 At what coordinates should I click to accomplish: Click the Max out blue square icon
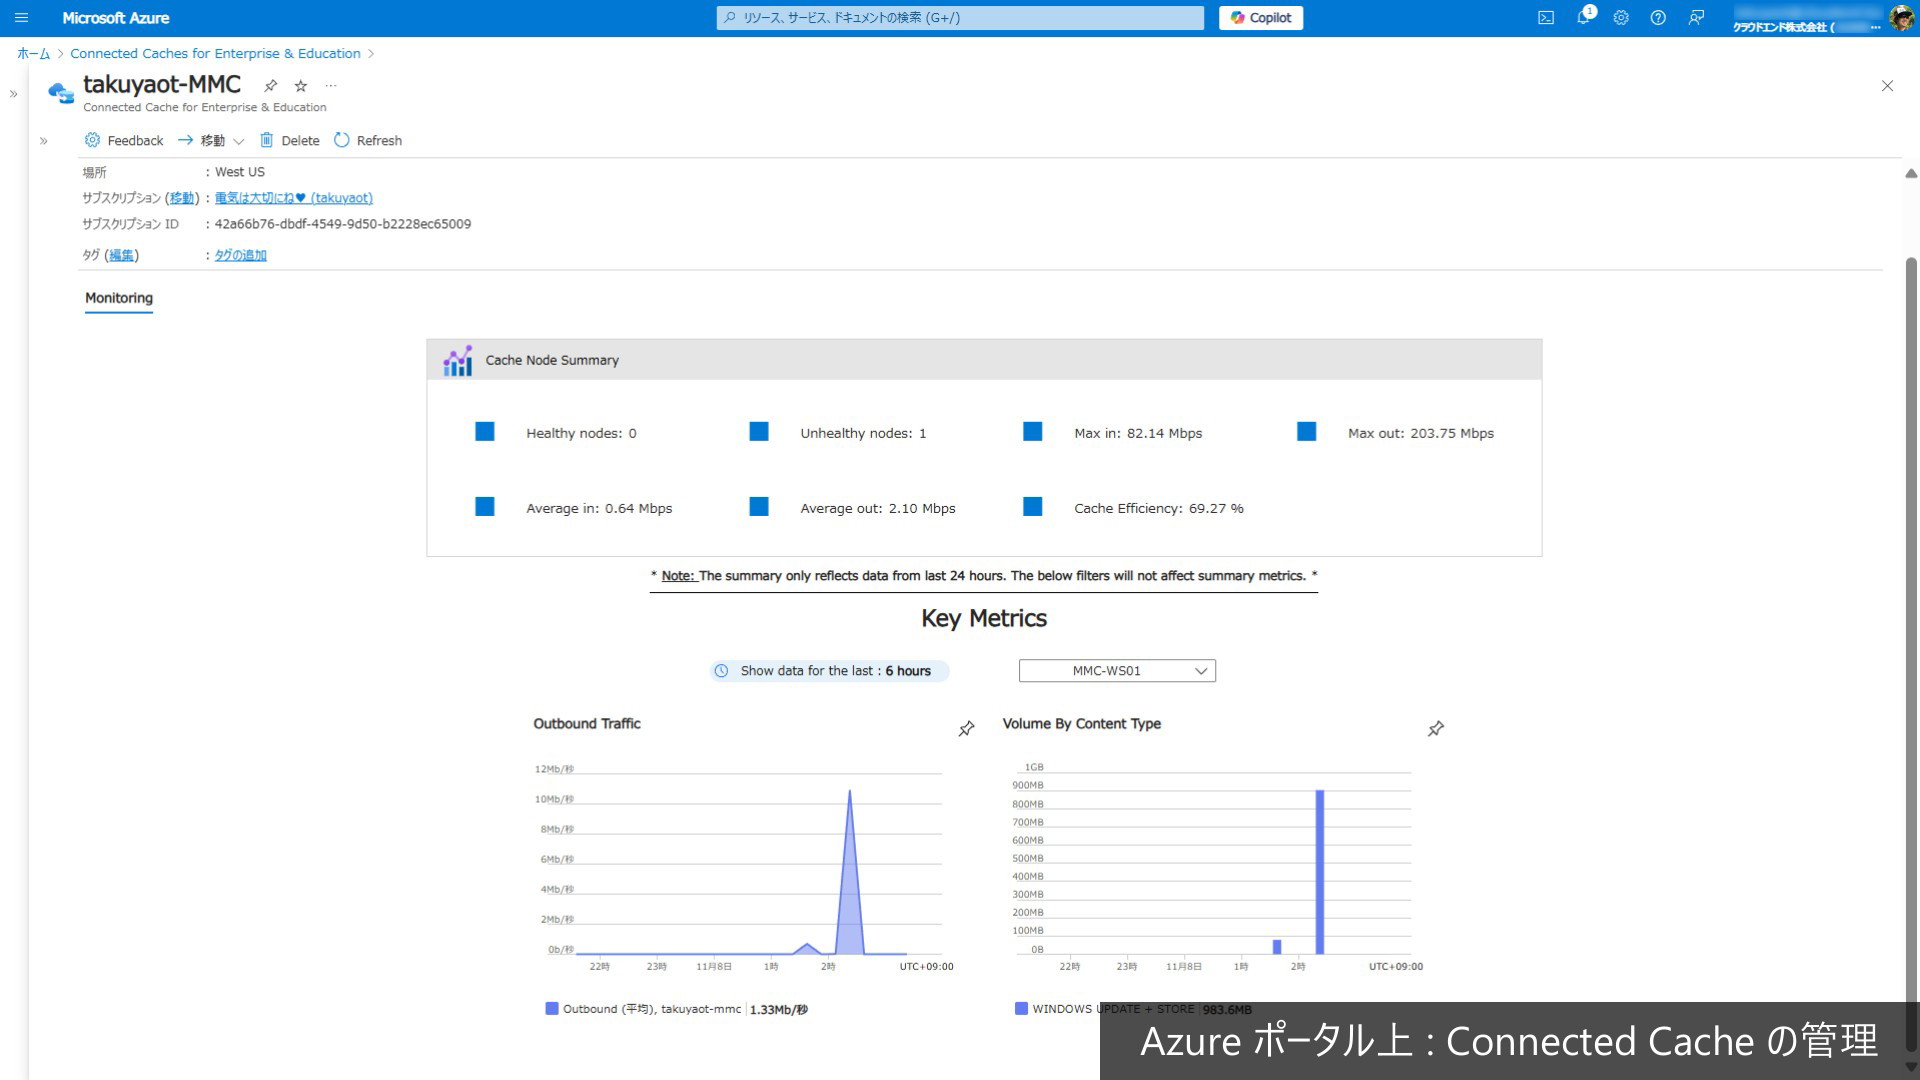coord(1307,432)
